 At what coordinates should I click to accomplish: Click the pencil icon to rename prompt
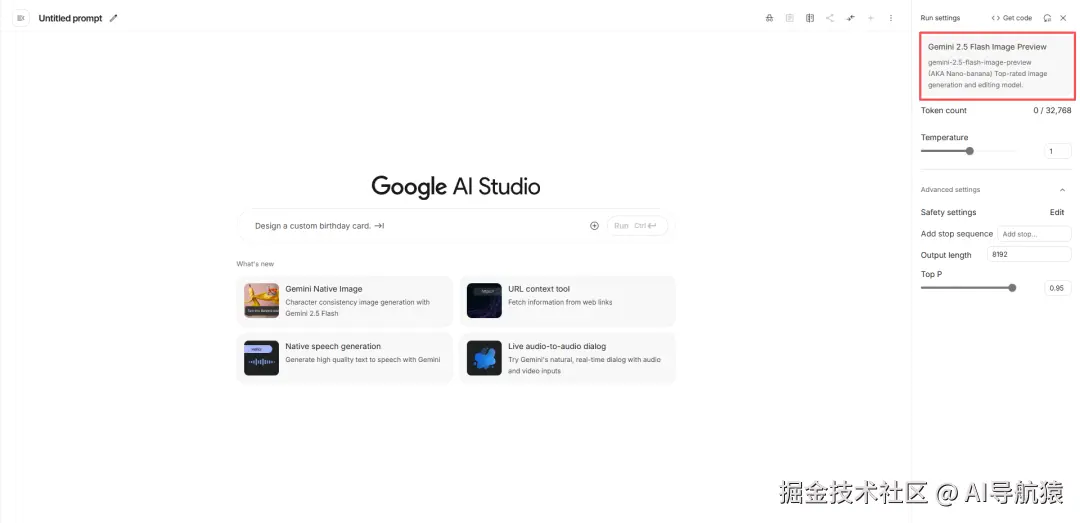click(114, 18)
